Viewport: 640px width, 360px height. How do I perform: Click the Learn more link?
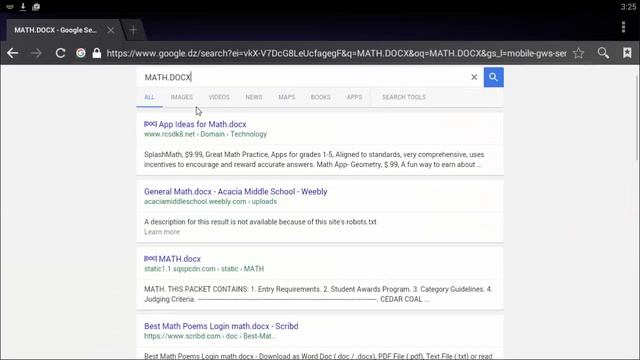click(162, 232)
